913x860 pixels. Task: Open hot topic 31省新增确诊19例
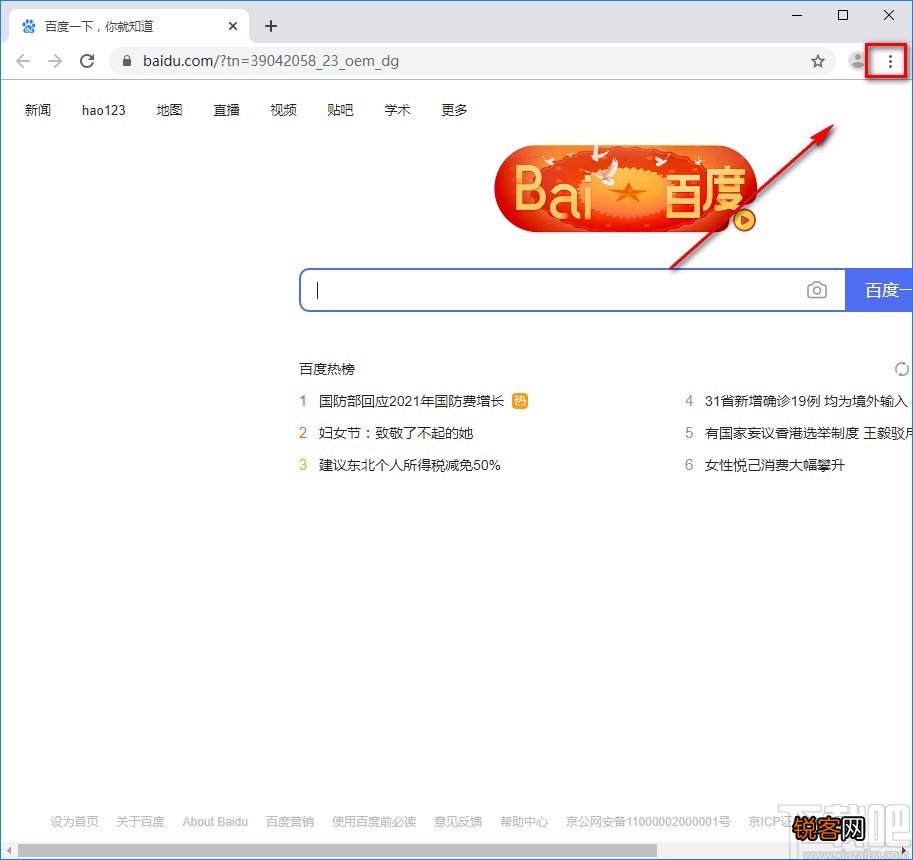[806, 401]
